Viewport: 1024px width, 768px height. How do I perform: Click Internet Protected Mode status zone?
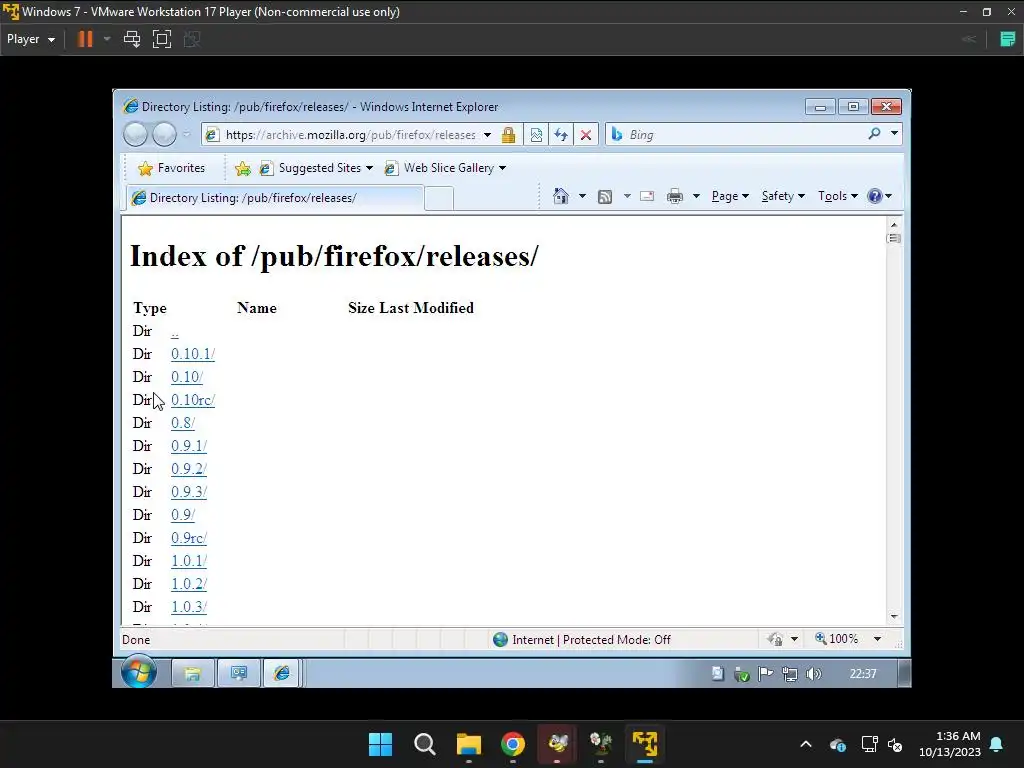coord(582,639)
